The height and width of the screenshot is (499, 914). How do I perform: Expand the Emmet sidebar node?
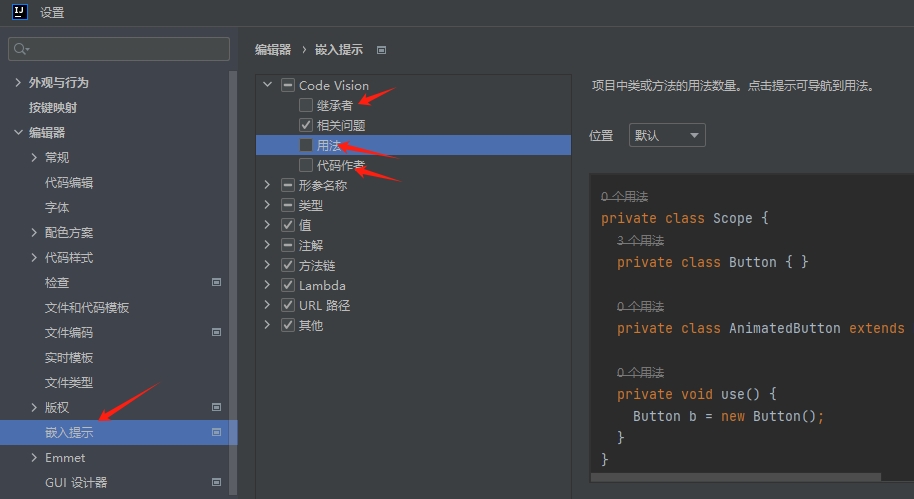pos(34,458)
